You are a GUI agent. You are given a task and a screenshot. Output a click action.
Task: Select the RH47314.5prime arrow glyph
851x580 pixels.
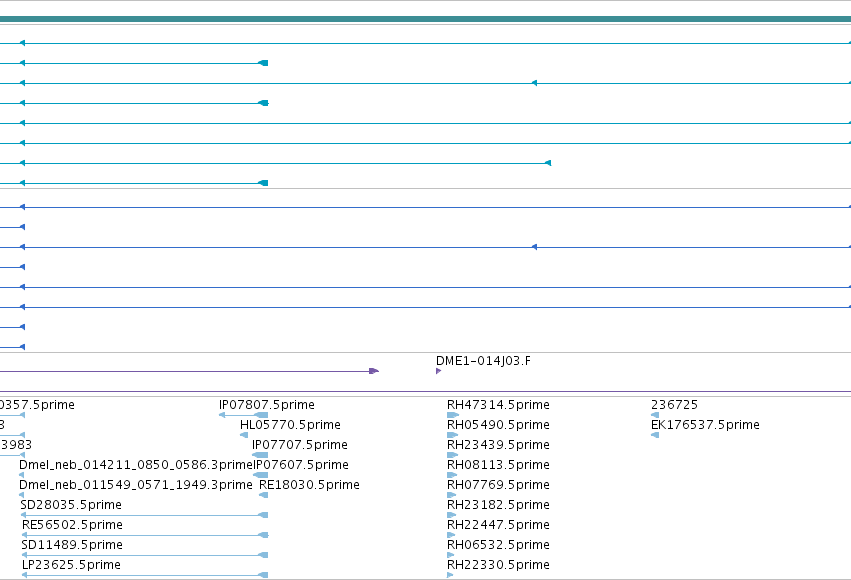[x=453, y=415]
